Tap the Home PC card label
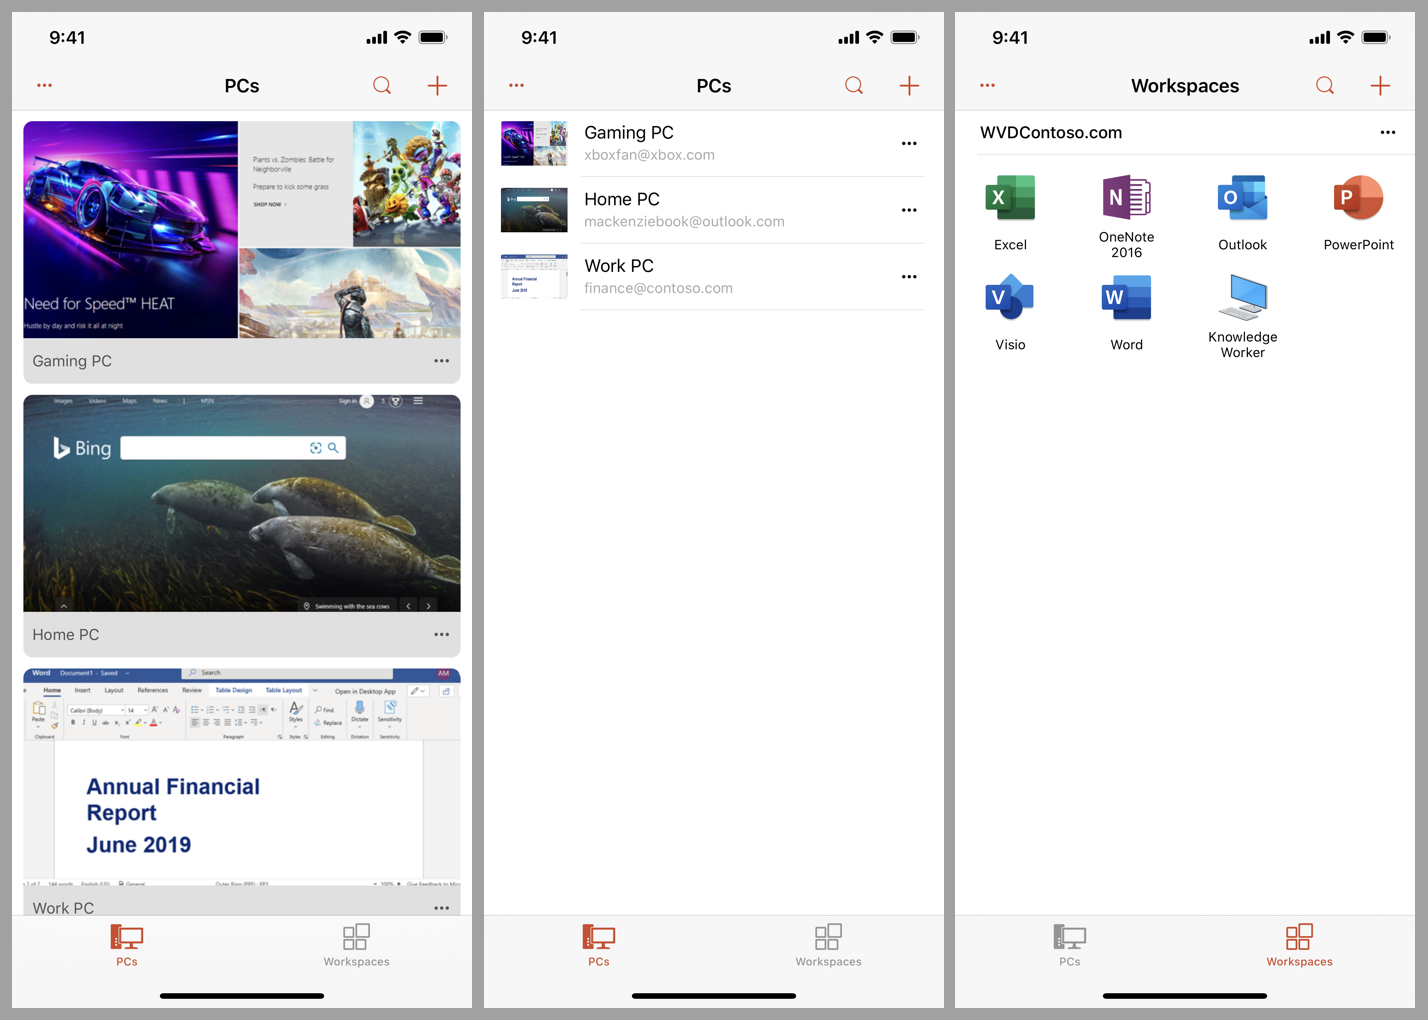This screenshot has height=1020, width=1428. click(x=66, y=635)
